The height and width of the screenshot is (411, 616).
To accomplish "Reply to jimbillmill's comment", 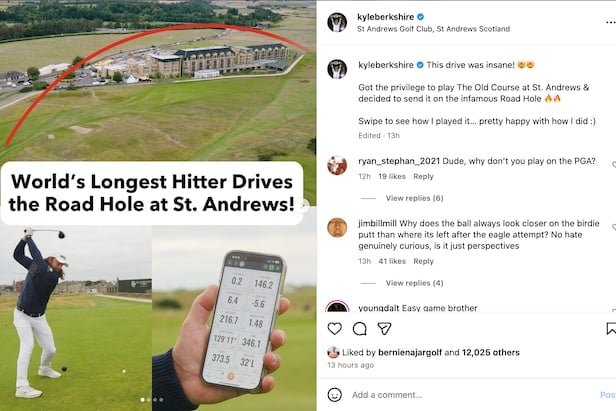I will point(423,261).
